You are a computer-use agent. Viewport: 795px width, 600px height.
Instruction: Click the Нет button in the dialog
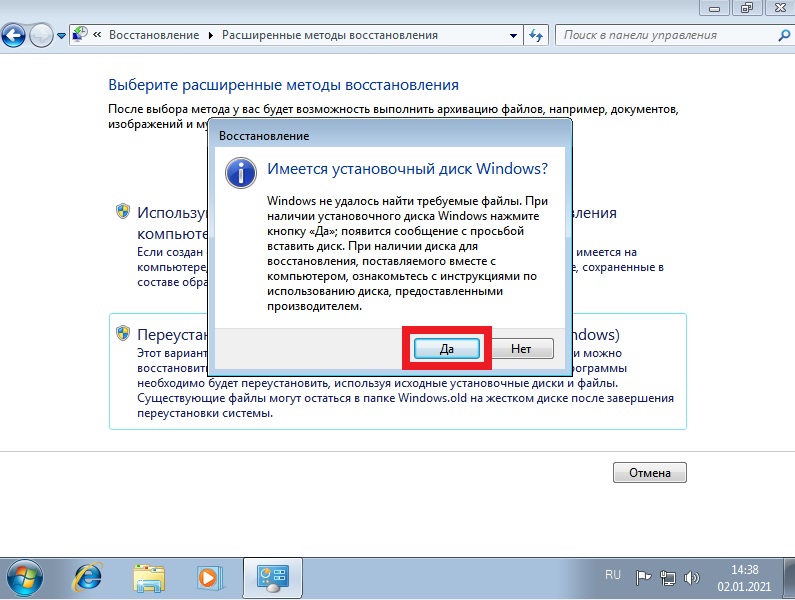[x=521, y=348]
